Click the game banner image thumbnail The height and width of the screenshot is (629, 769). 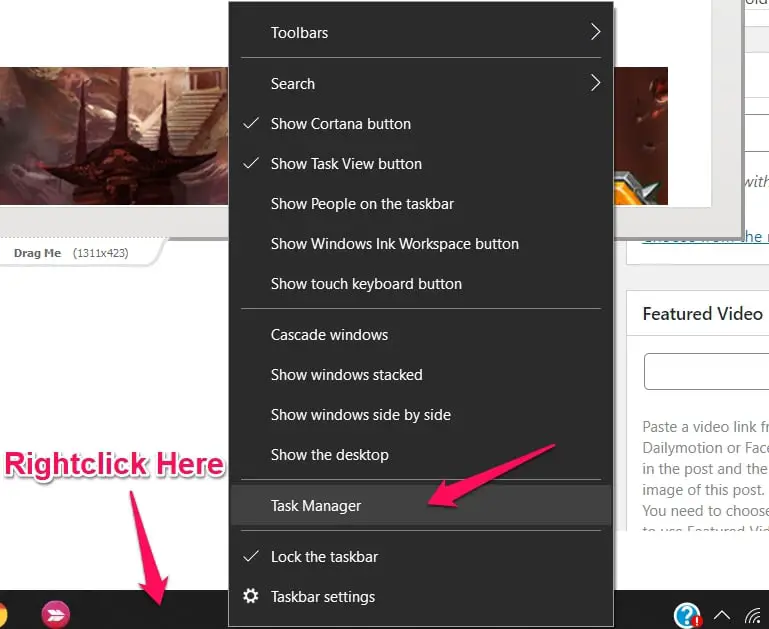[114, 136]
